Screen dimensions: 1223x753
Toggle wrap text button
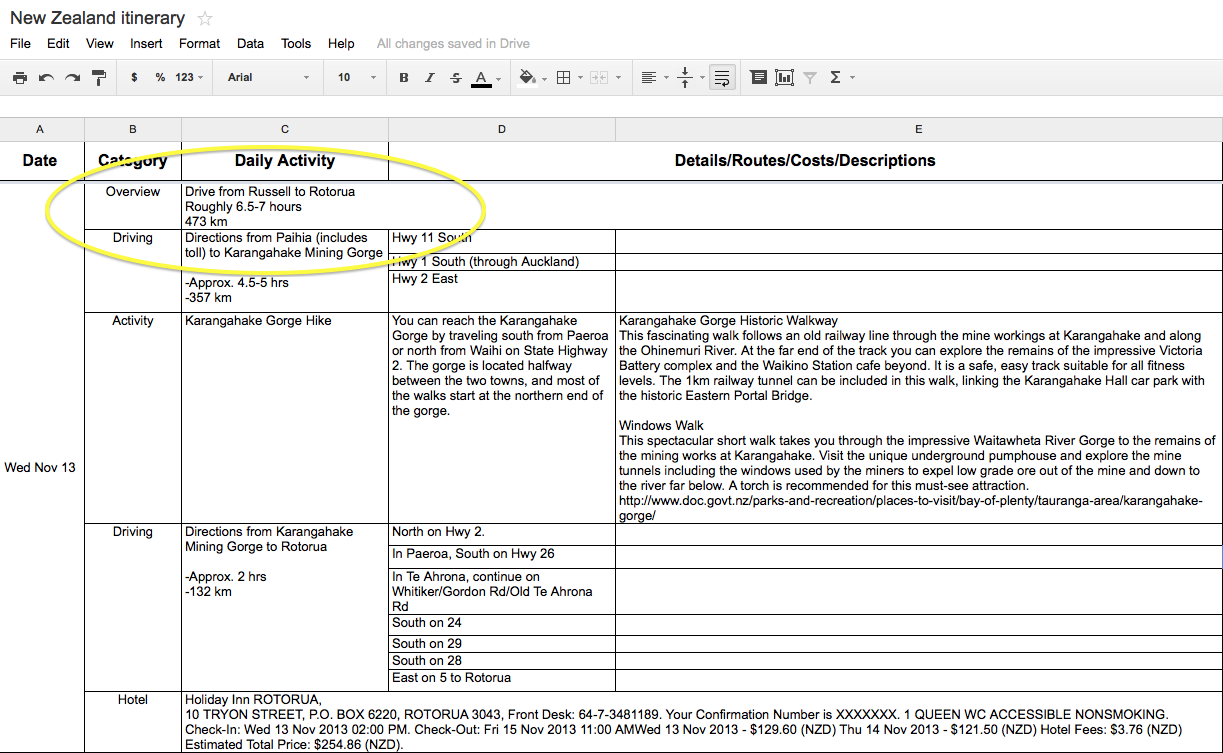click(x=721, y=77)
